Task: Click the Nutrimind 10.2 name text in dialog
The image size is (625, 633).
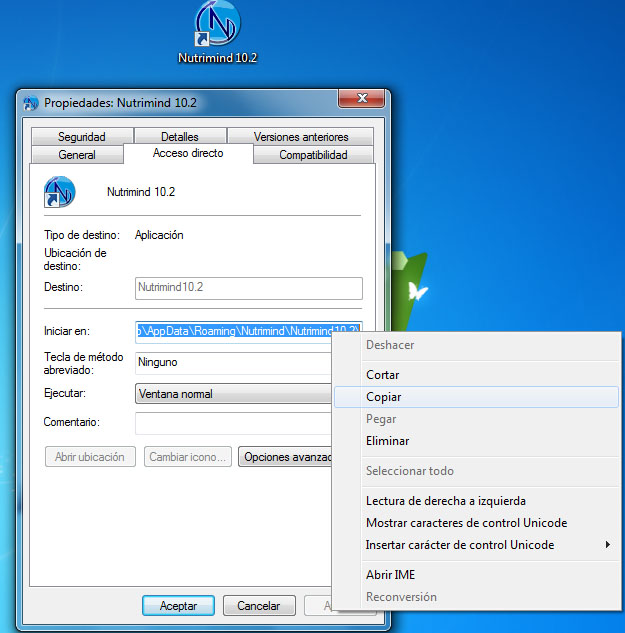Action: [x=141, y=192]
